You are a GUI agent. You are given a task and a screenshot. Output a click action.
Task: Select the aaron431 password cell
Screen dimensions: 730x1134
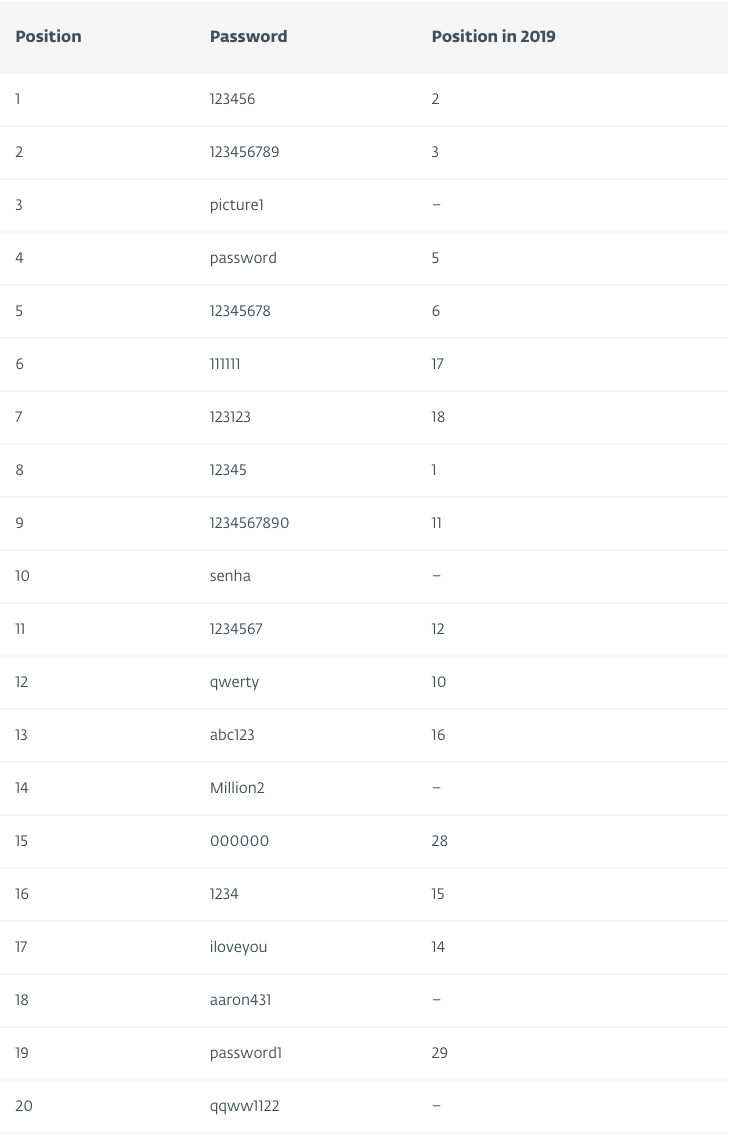point(240,1000)
